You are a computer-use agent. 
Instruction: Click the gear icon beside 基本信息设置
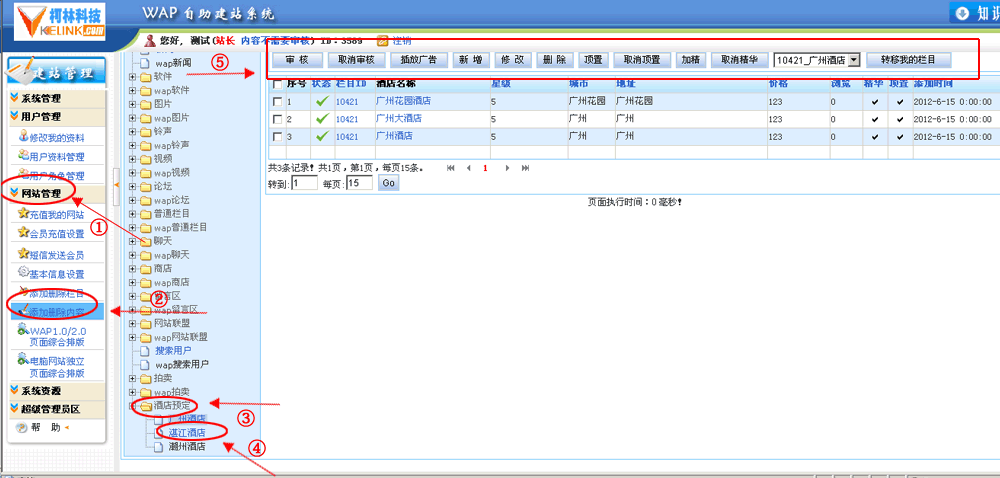(x=24, y=273)
